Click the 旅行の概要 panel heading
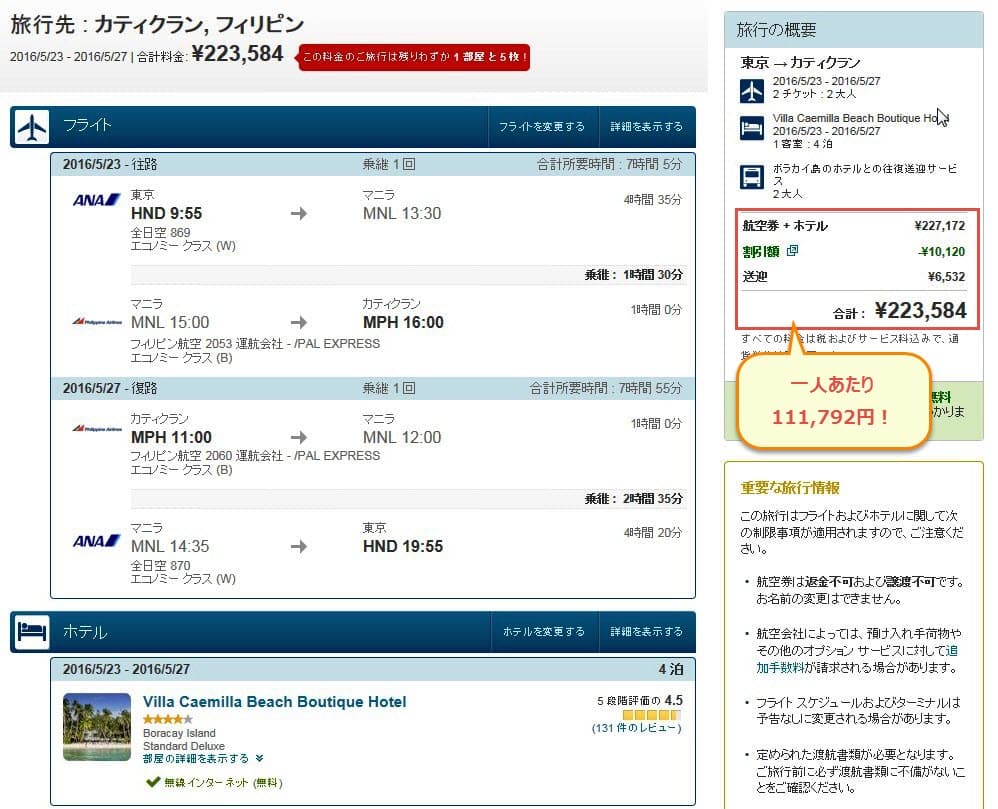Screen dimensions: 998x809 (x=777, y=30)
